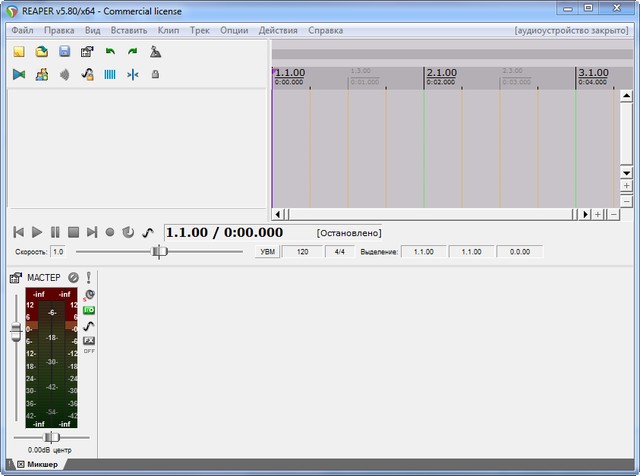The height and width of the screenshot is (476, 640).
Task: Toggle repeat loop in the transport
Action: [128, 232]
